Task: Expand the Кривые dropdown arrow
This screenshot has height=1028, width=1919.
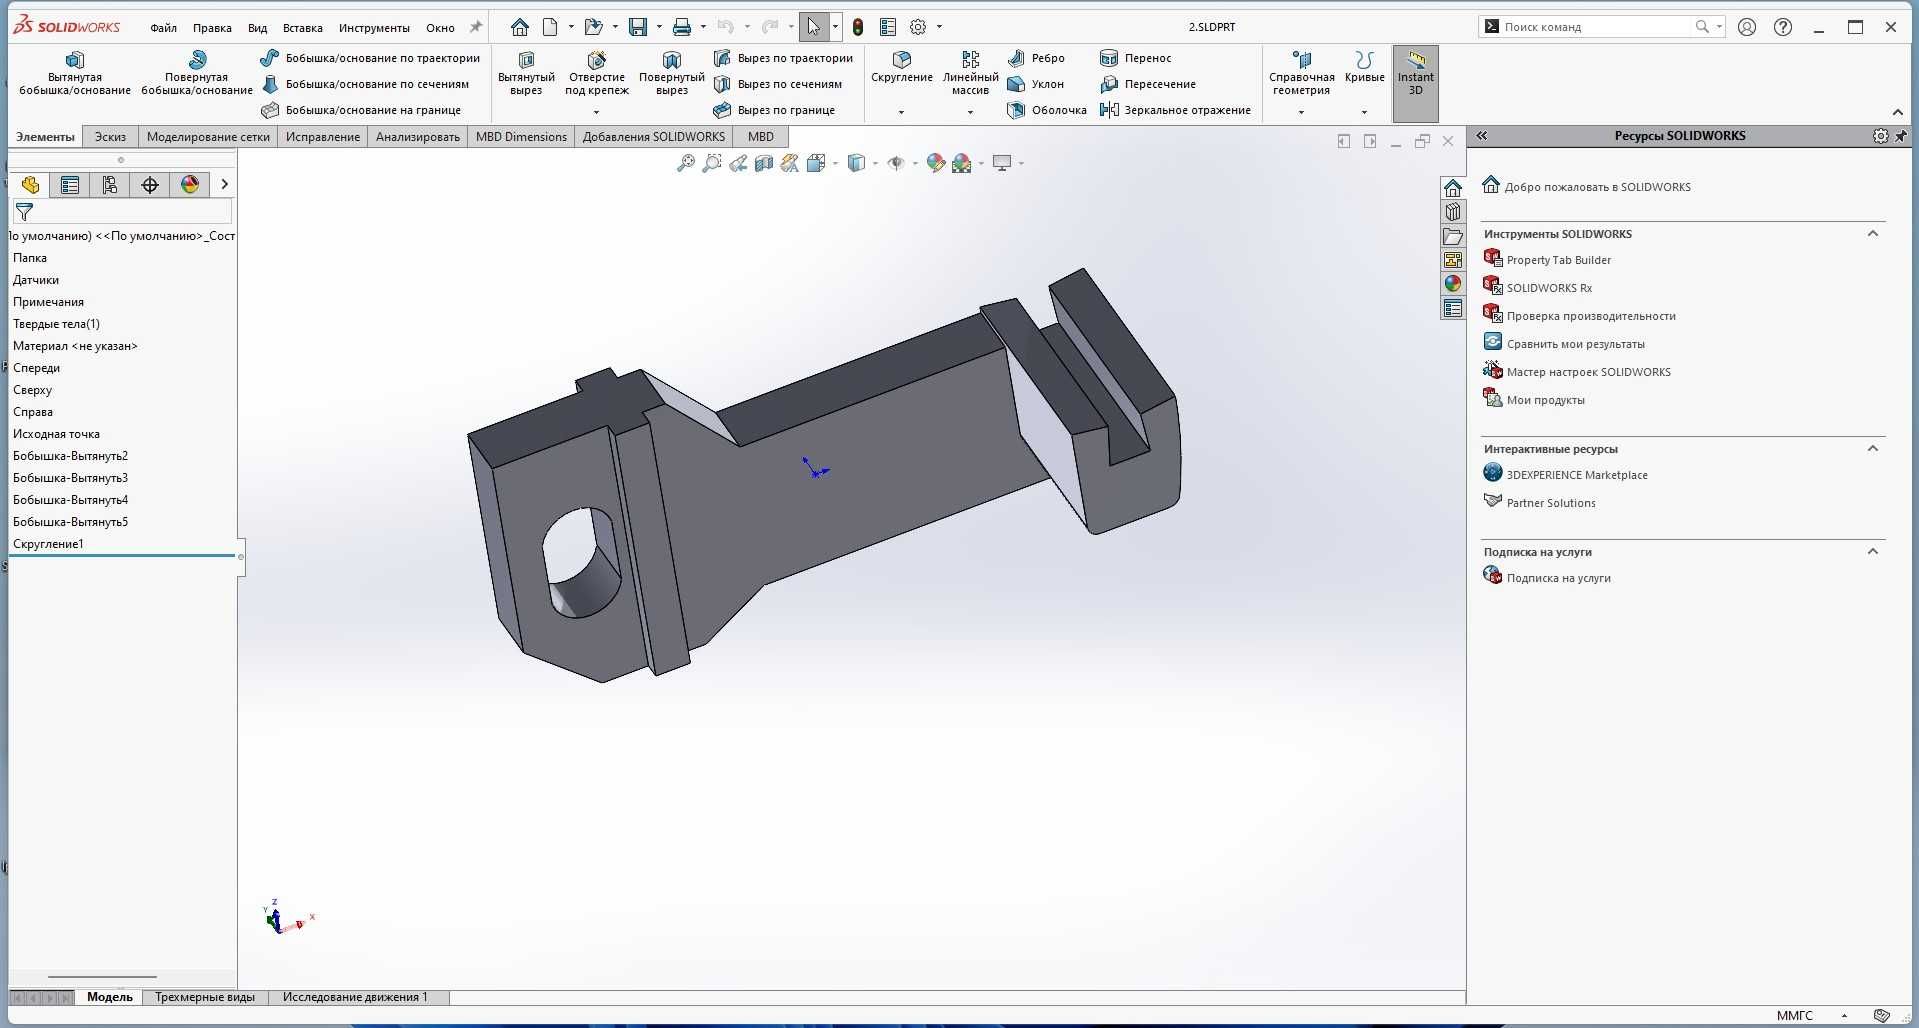Action: pos(1364,112)
